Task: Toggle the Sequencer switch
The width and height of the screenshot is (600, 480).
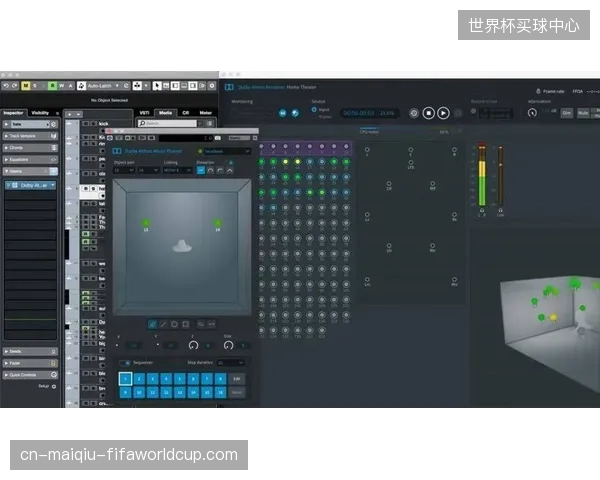Action: point(124,362)
